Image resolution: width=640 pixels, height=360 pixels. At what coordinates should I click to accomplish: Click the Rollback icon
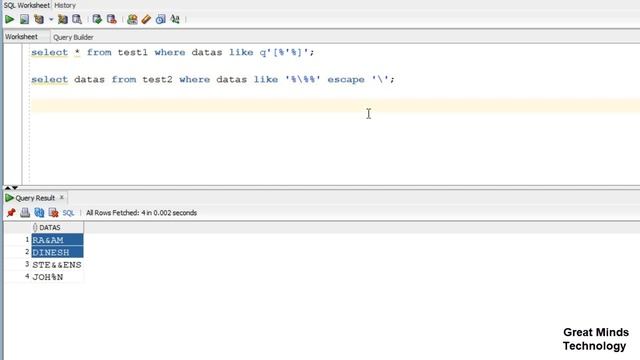[x=111, y=19]
